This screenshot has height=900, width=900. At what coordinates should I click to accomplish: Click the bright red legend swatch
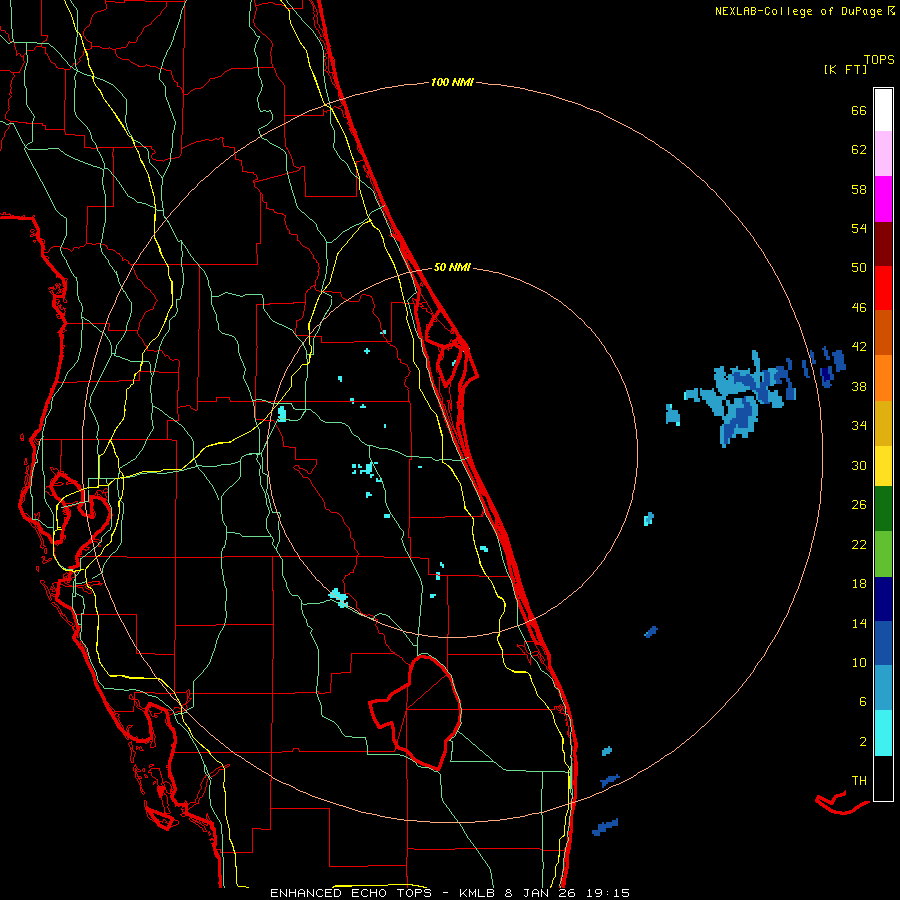tap(883, 288)
